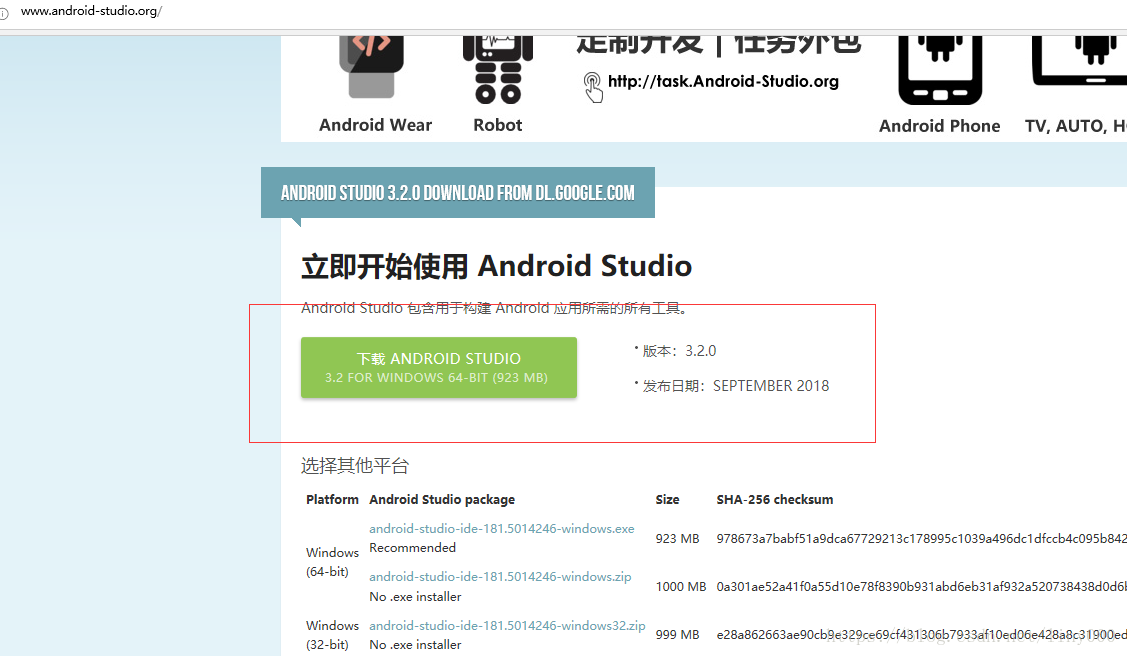Image resolution: width=1127 pixels, height=656 pixels.
Task: Click the Robot label text
Action: tap(497, 125)
